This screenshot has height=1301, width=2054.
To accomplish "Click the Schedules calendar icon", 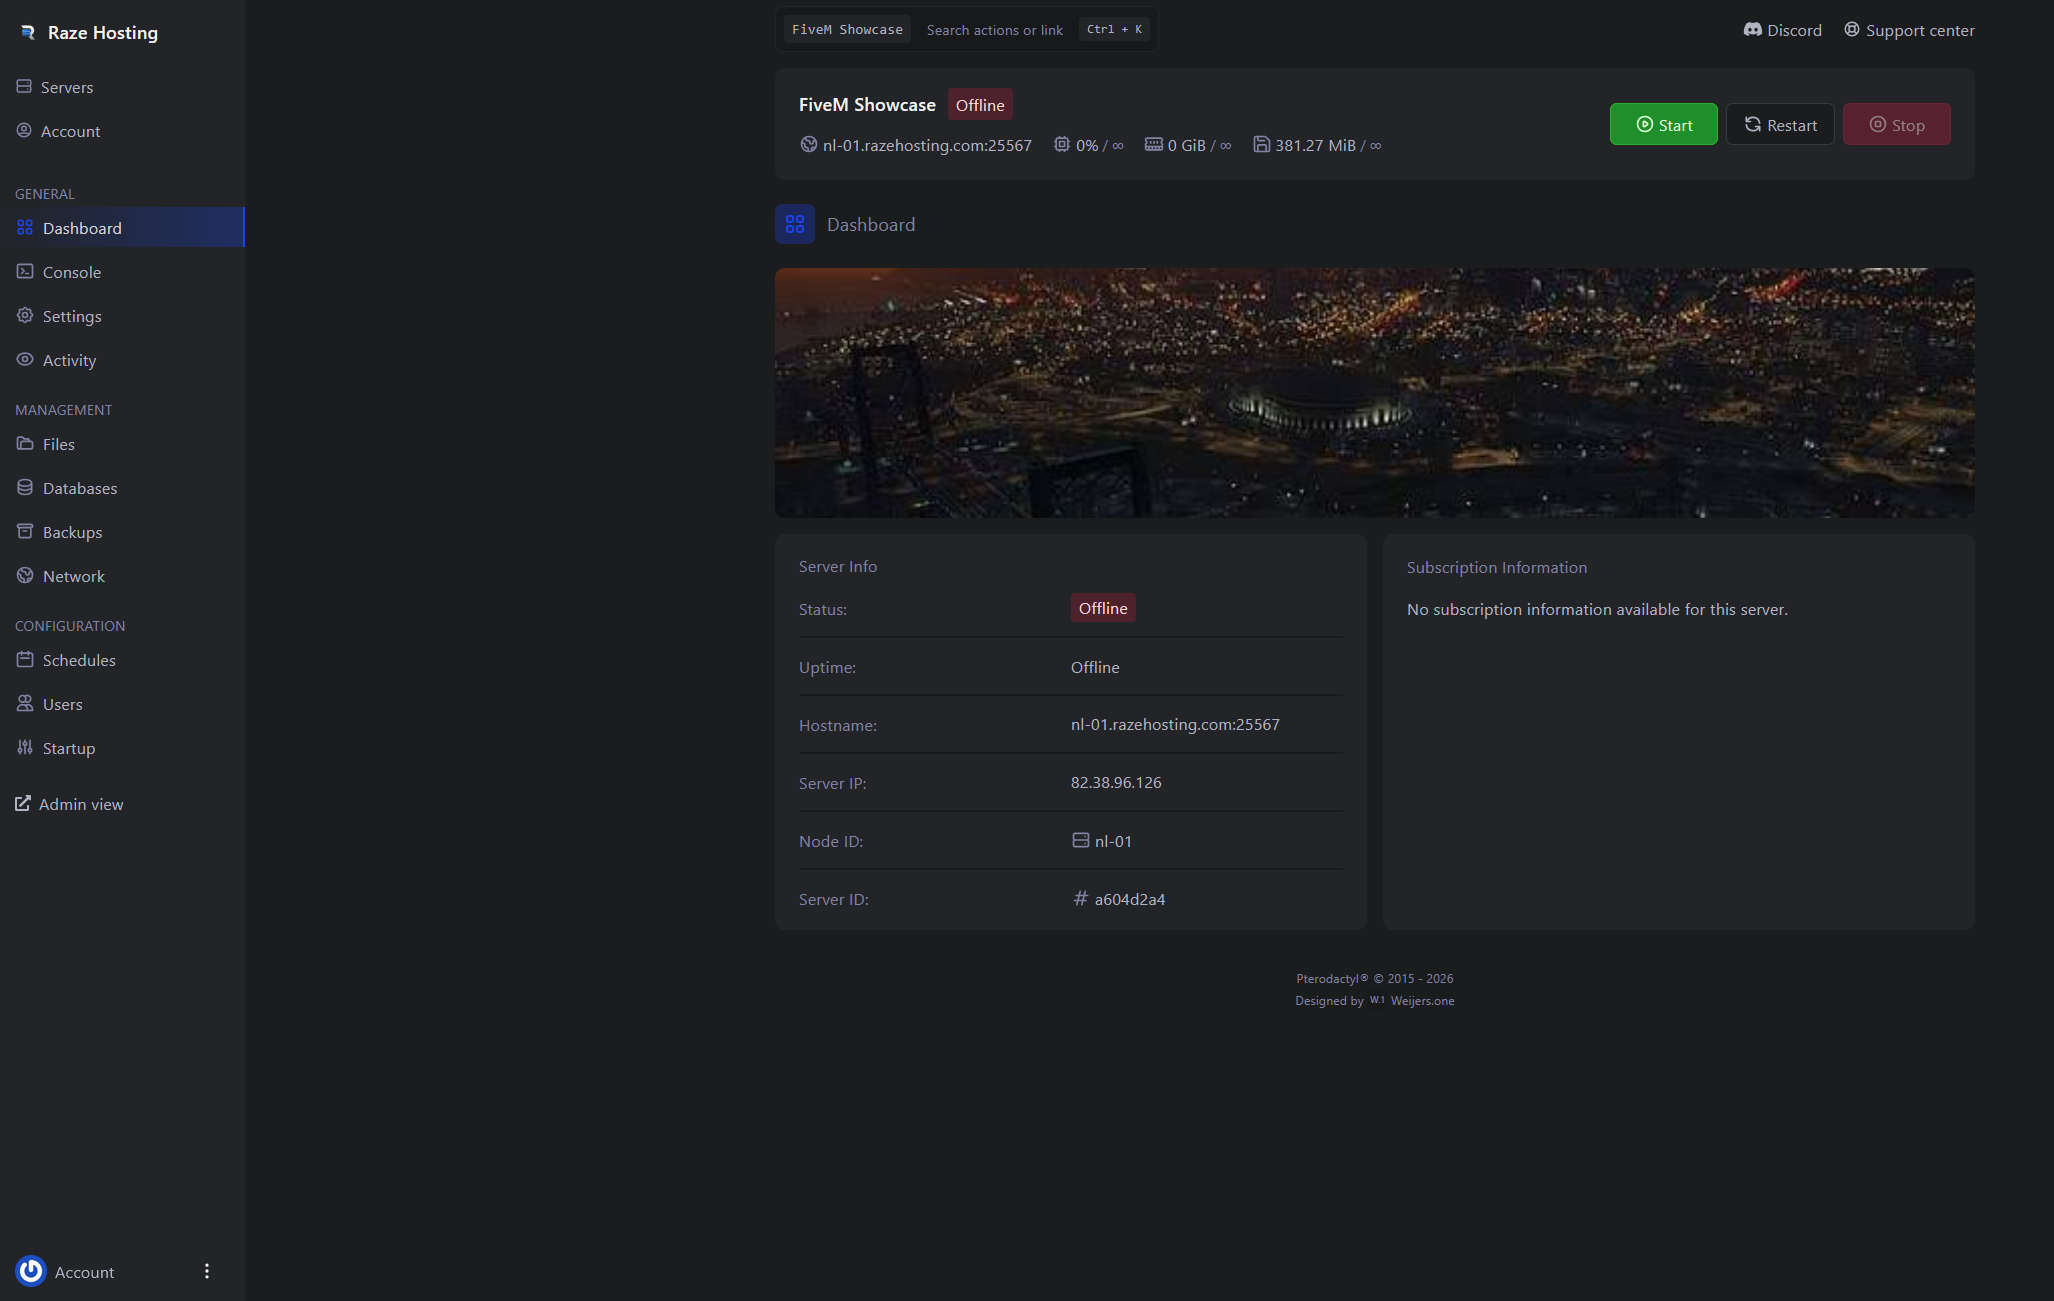I will point(25,660).
